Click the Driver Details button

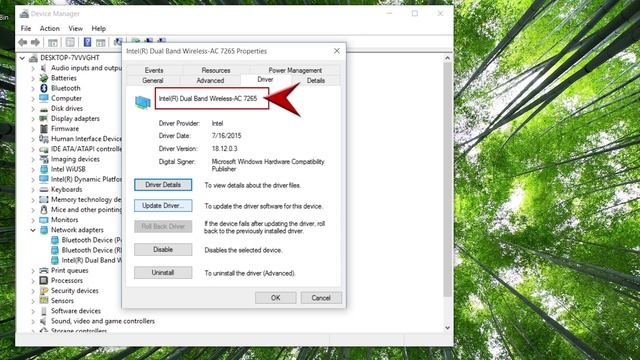click(163, 185)
